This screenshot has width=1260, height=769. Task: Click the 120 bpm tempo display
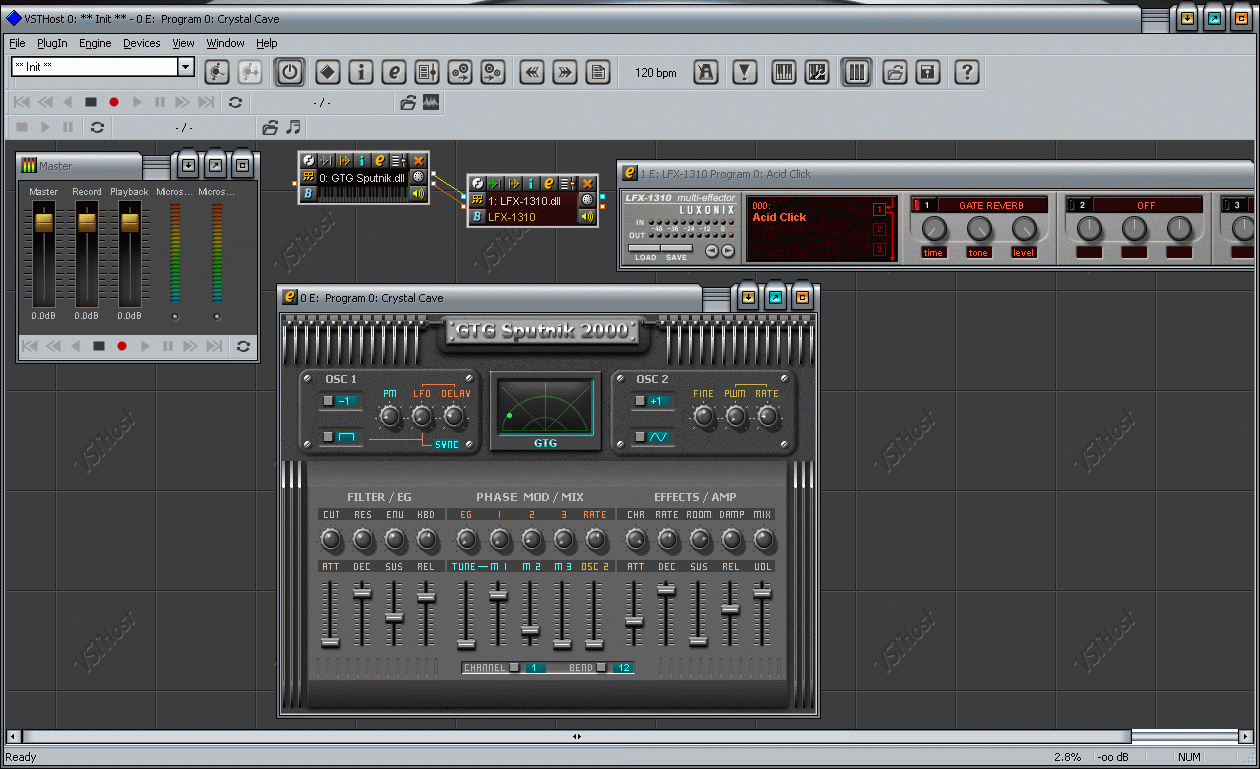click(656, 73)
